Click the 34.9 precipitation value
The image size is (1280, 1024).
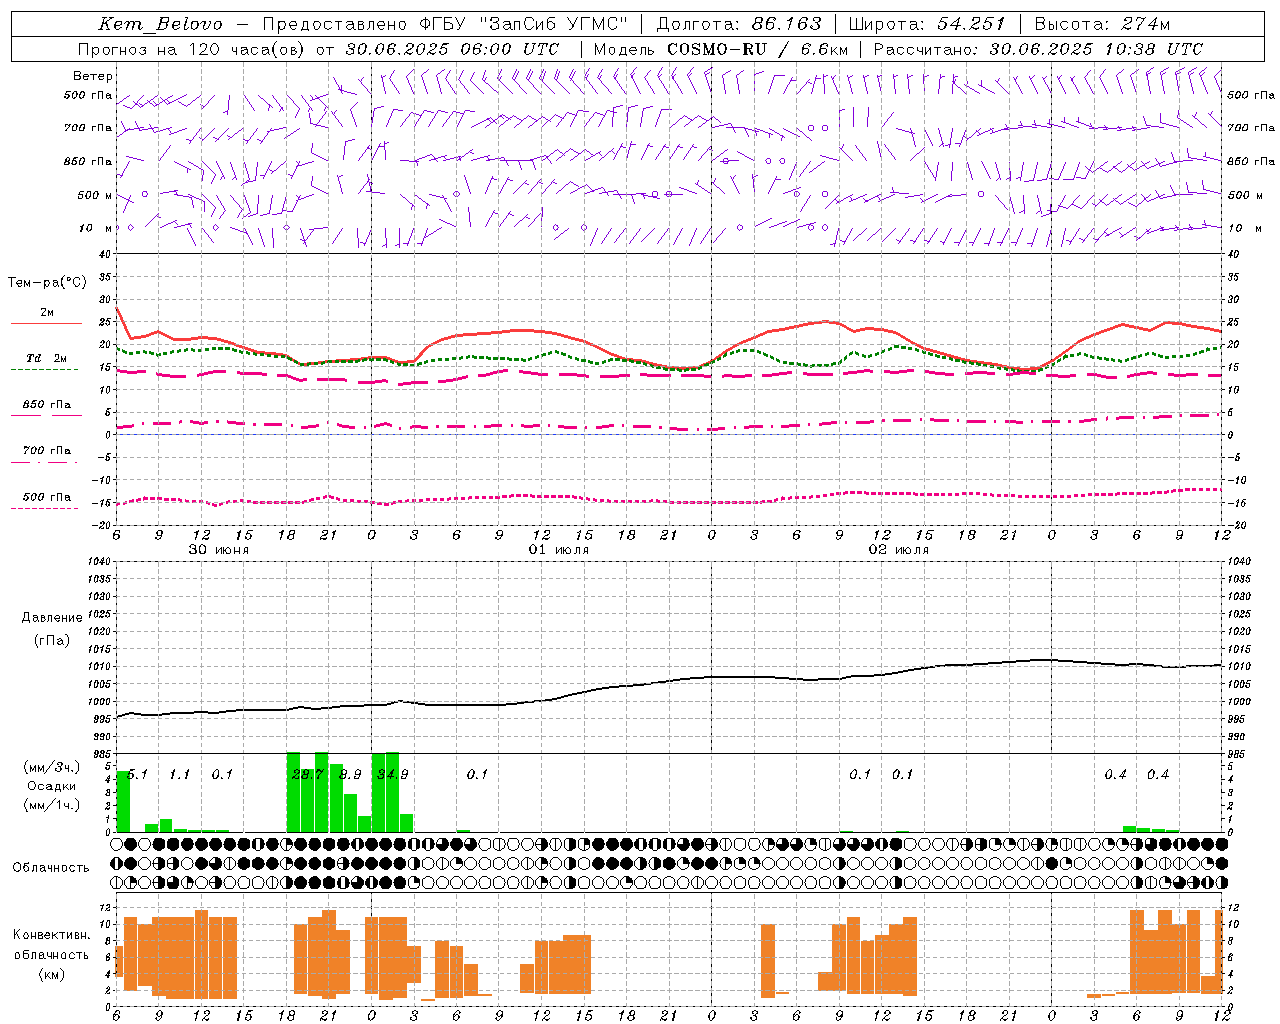pyautogui.click(x=392, y=774)
